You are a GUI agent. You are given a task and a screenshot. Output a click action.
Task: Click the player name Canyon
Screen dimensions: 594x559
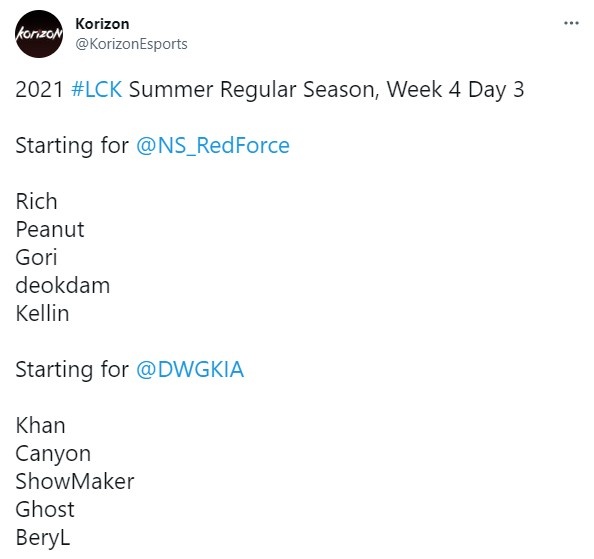coord(53,454)
